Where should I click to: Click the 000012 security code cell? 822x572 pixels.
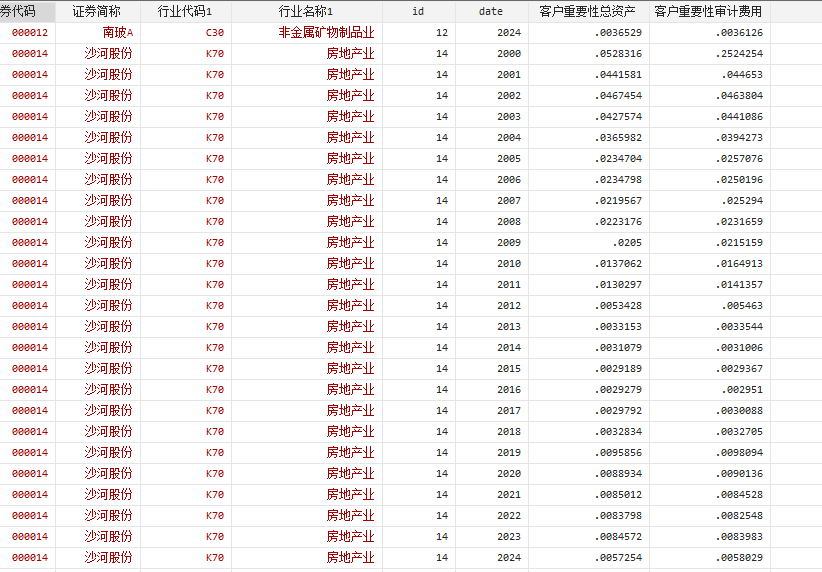[x=29, y=33]
